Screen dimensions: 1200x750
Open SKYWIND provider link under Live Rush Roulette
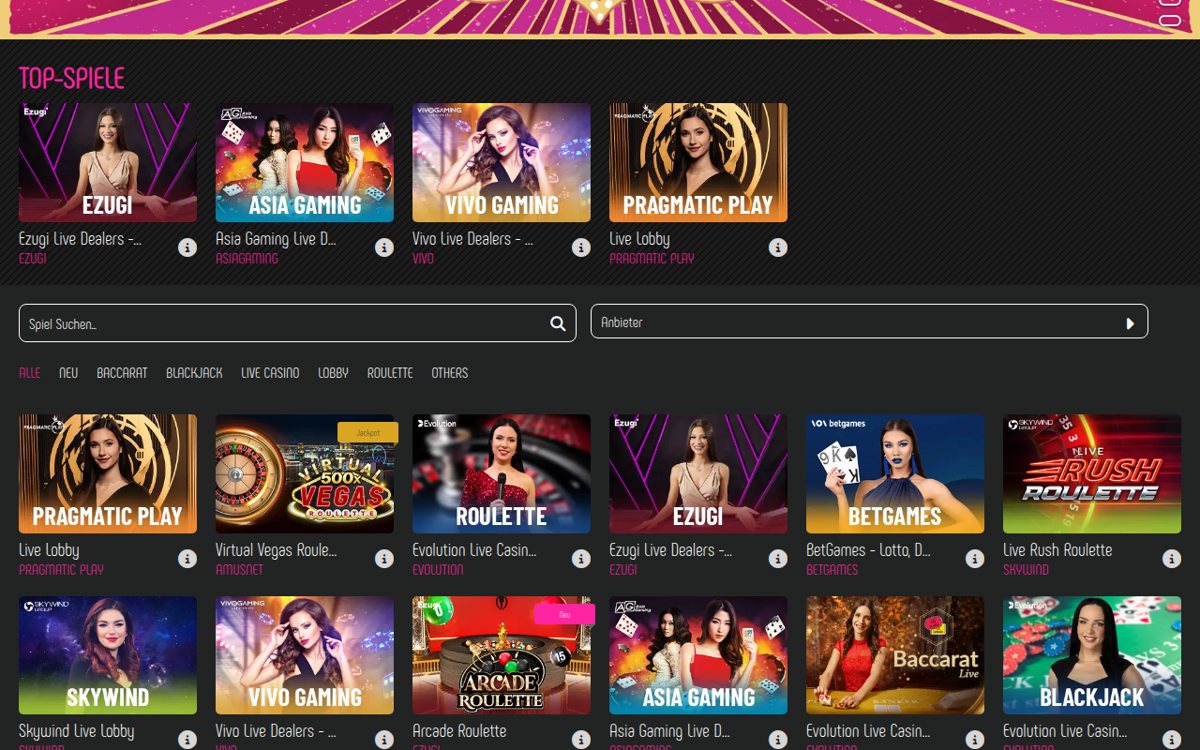coord(1026,569)
